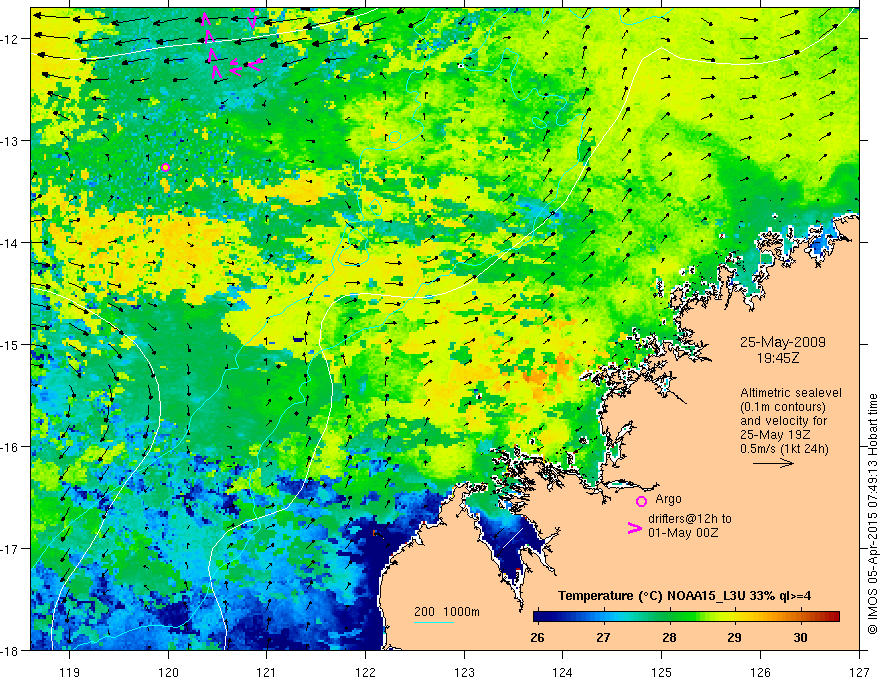Click latitude axis label '-18'
880x680 pixels.
tap(10, 650)
